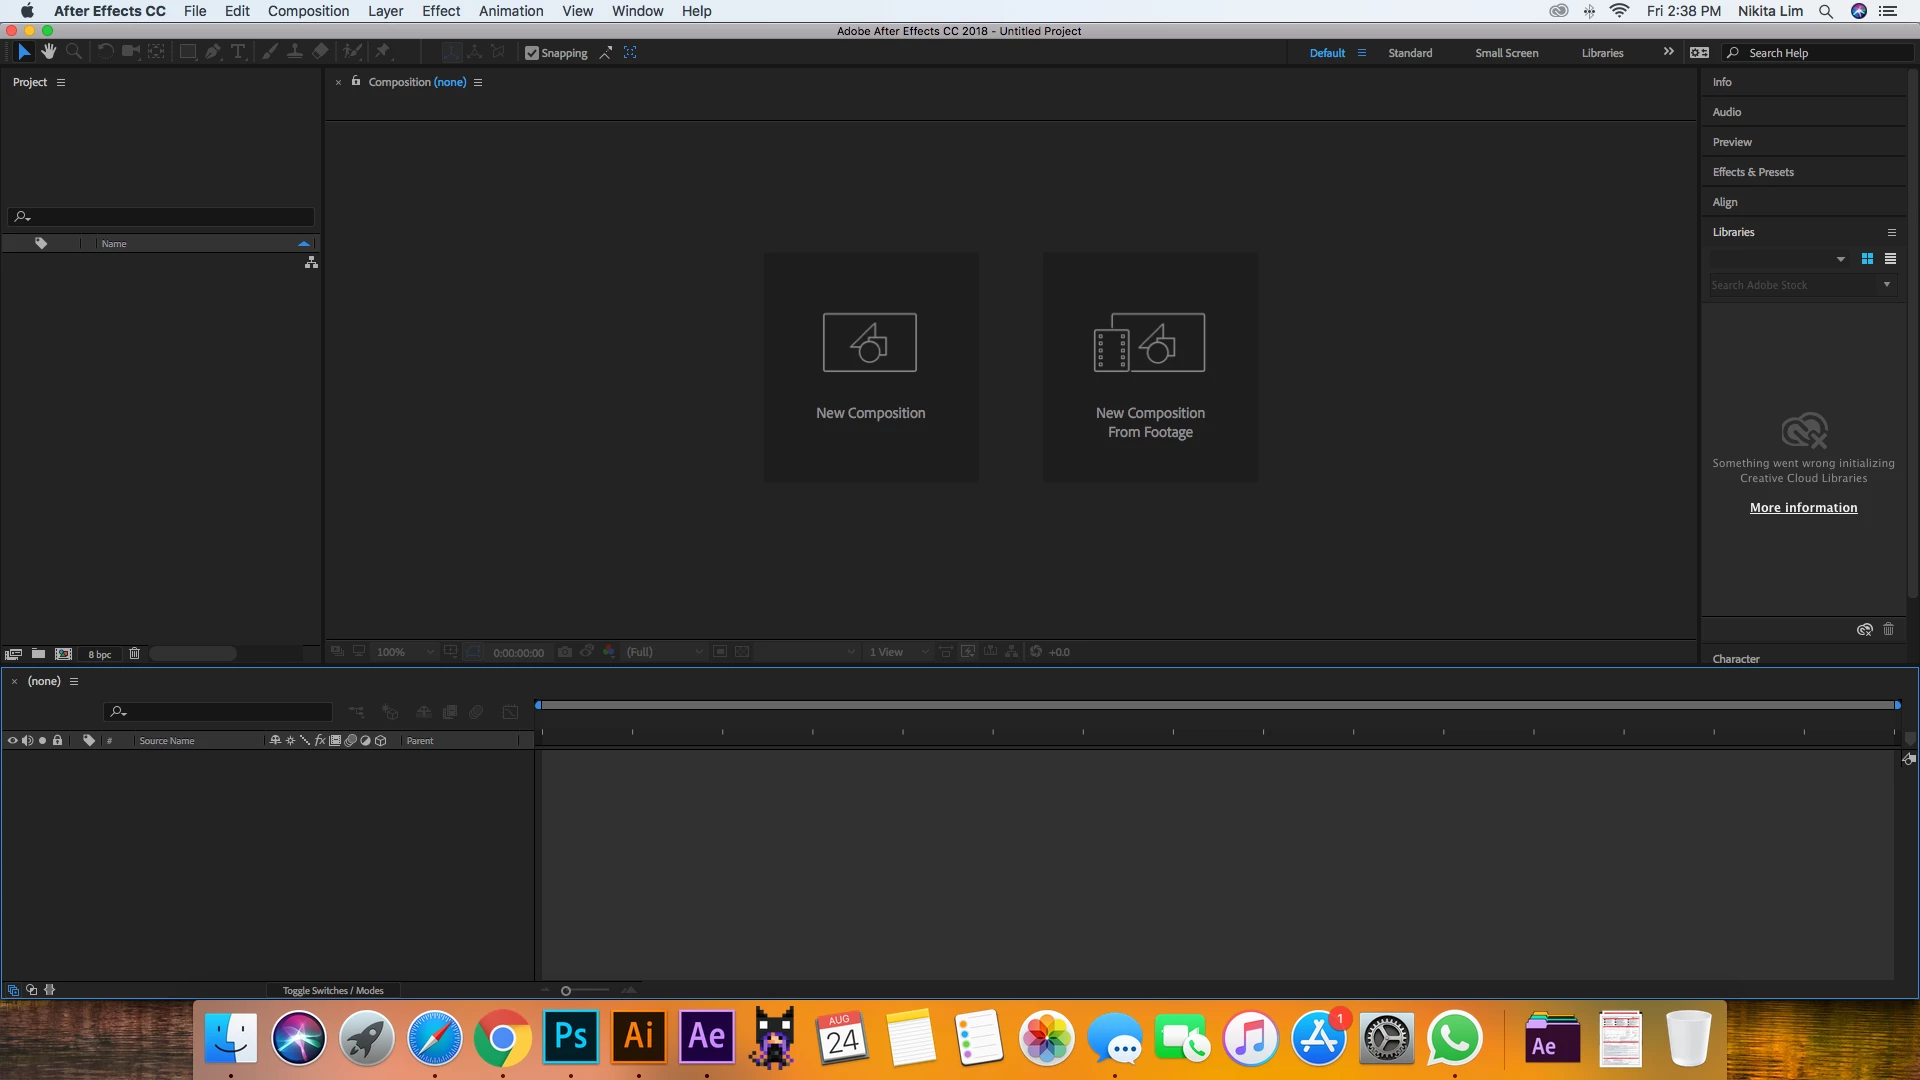This screenshot has width=1920, height=1080.
Task: Create new folder in Project panel
Action: [38, 654]
